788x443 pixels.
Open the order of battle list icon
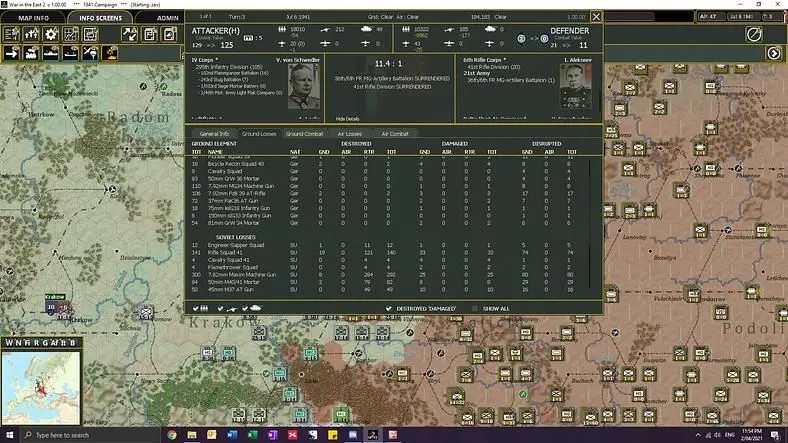point(12,34)
